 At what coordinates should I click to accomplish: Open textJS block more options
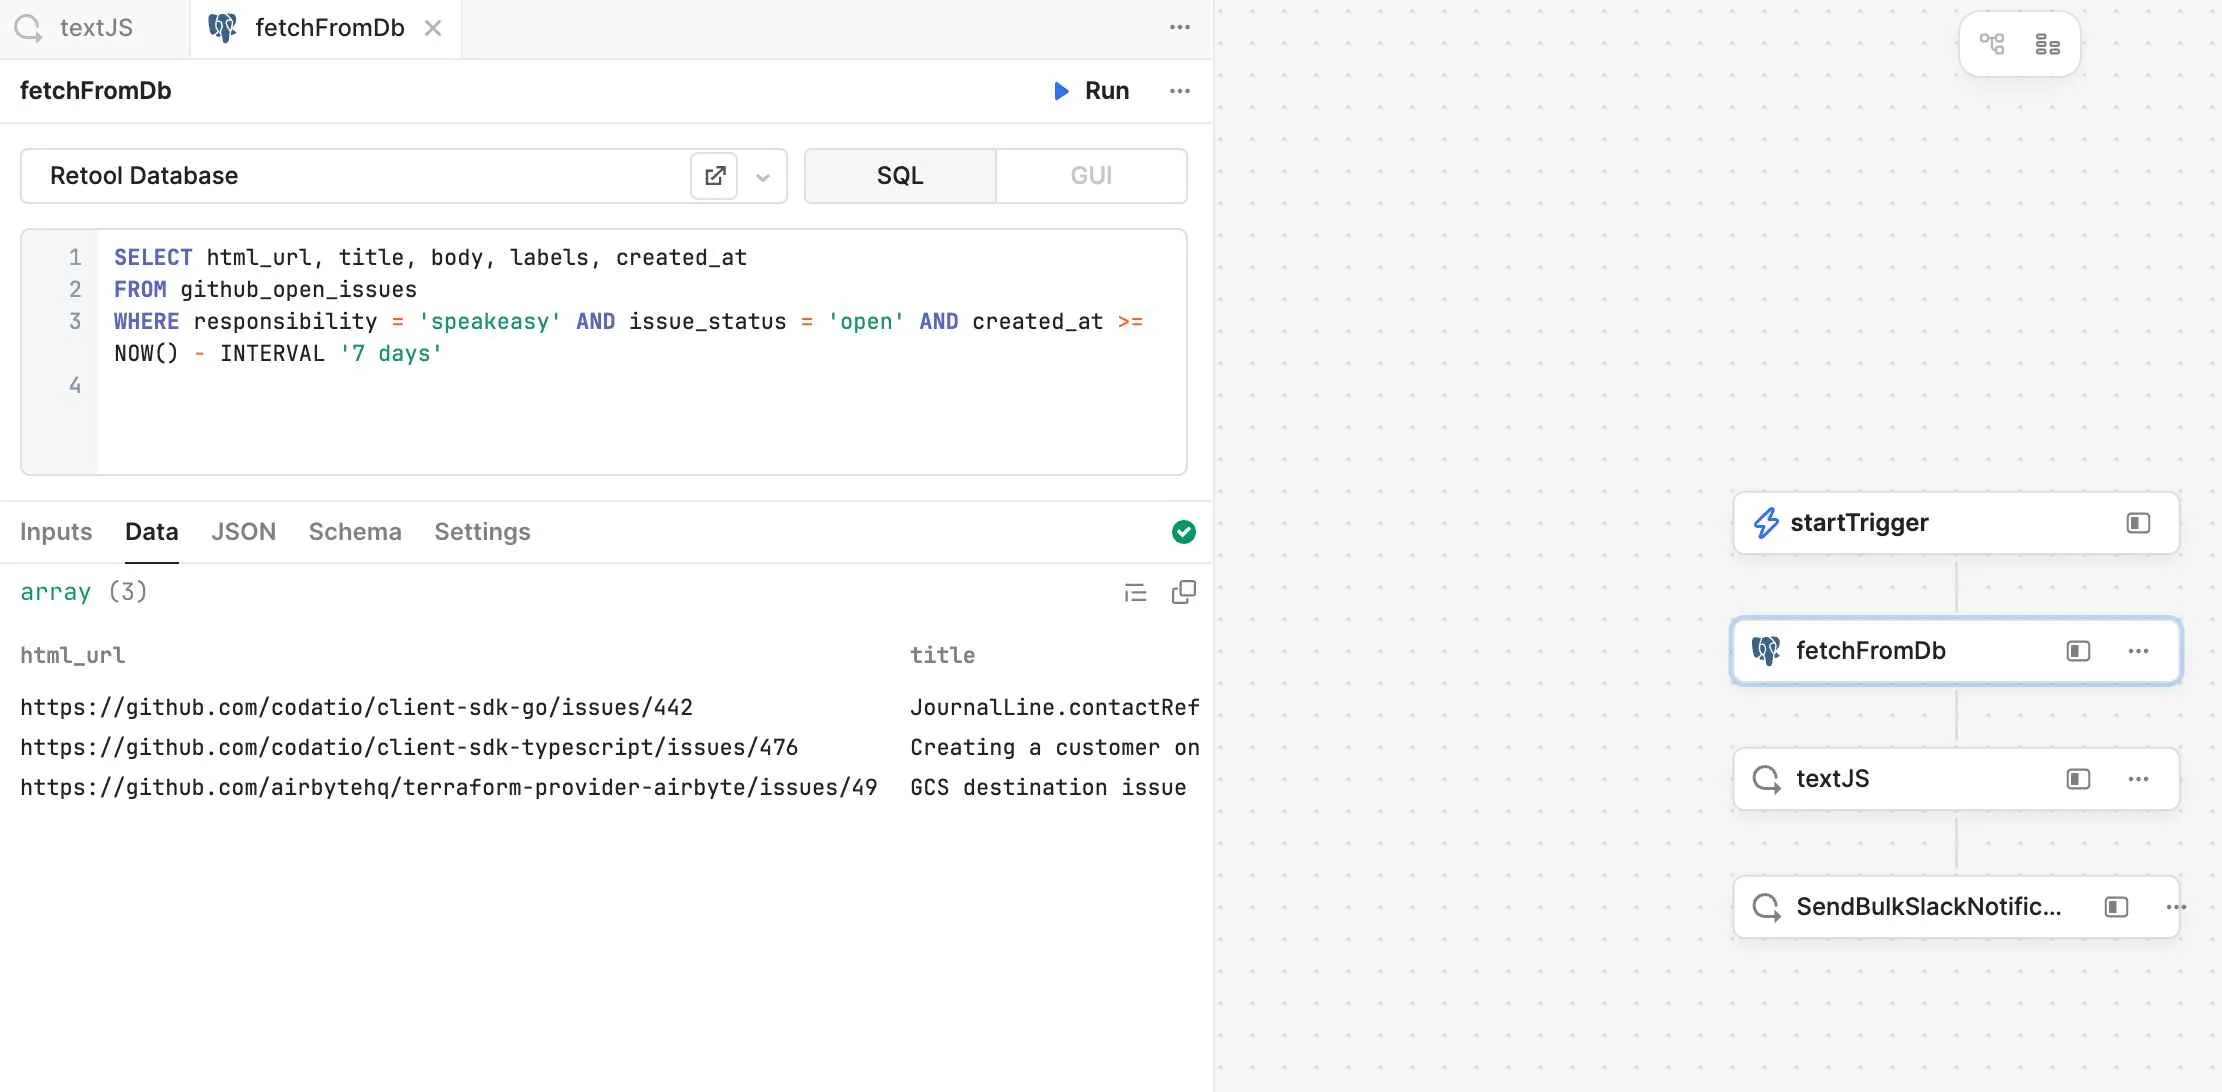[x=2138, y=779]
